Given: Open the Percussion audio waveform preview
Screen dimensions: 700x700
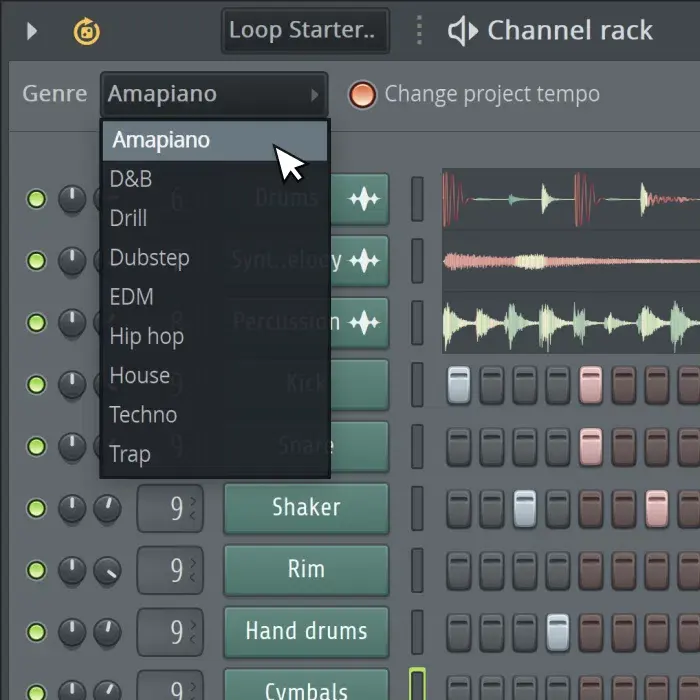Looking at the screenshot, I should coord(571,323).
